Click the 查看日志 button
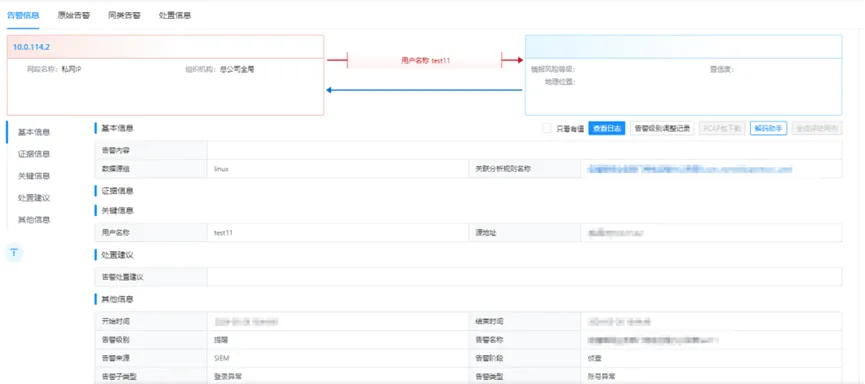The width and height of the screenshot is (865, 384). pyautogui.click(x=607, y=129)
